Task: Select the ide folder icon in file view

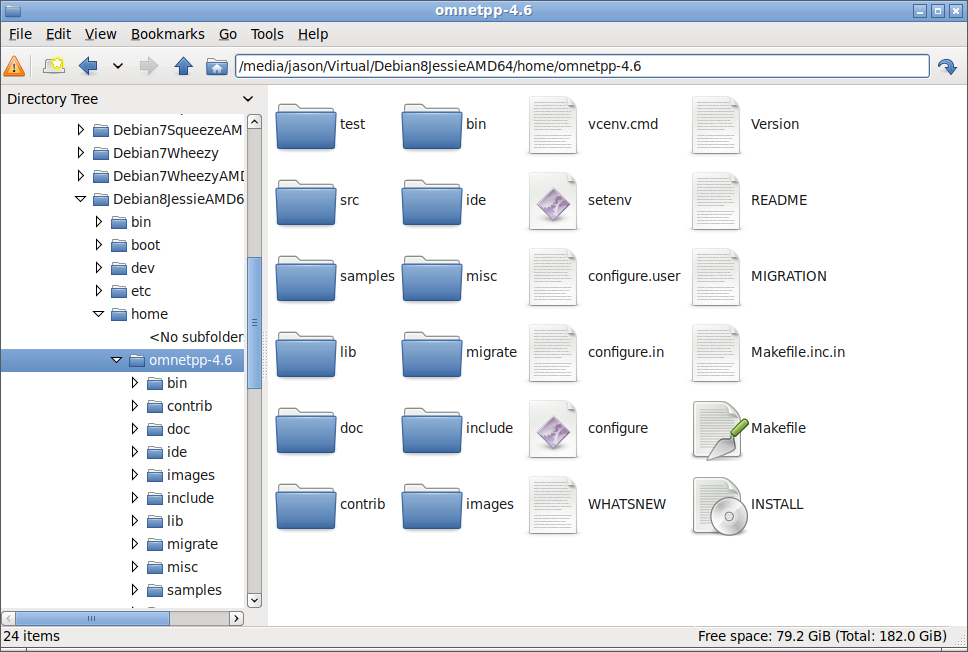Action: point(432,202)
